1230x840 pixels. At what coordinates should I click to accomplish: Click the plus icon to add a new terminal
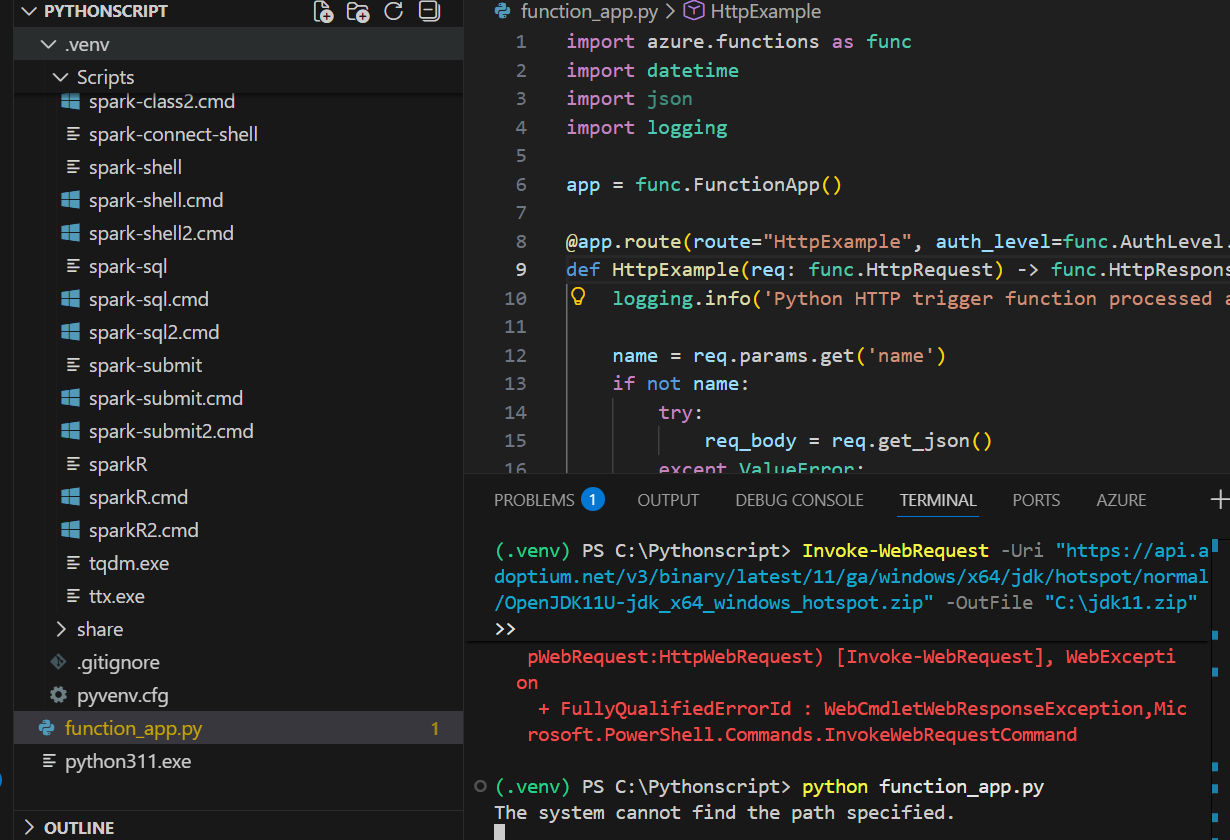[1220, 499]
